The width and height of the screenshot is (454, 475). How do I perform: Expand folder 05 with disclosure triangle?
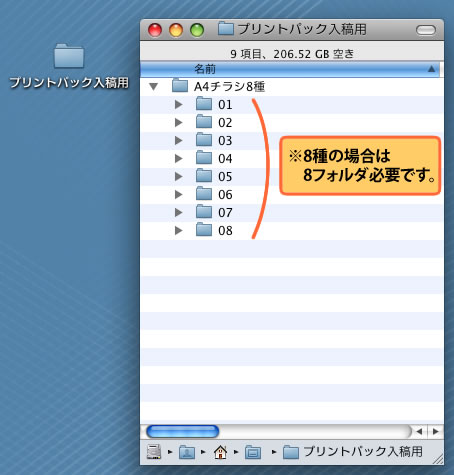179,176
